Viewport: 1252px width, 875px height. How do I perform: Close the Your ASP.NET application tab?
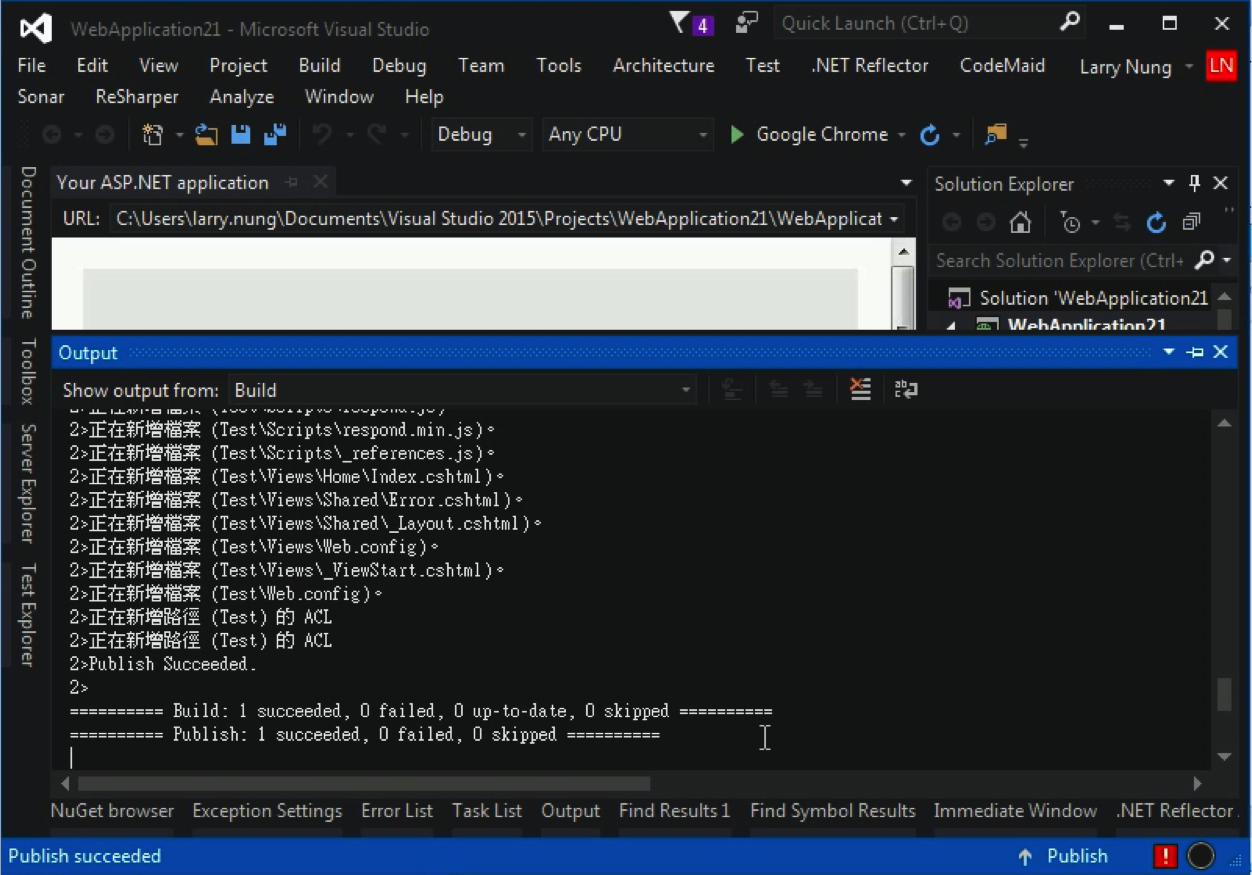pos(320,182)
